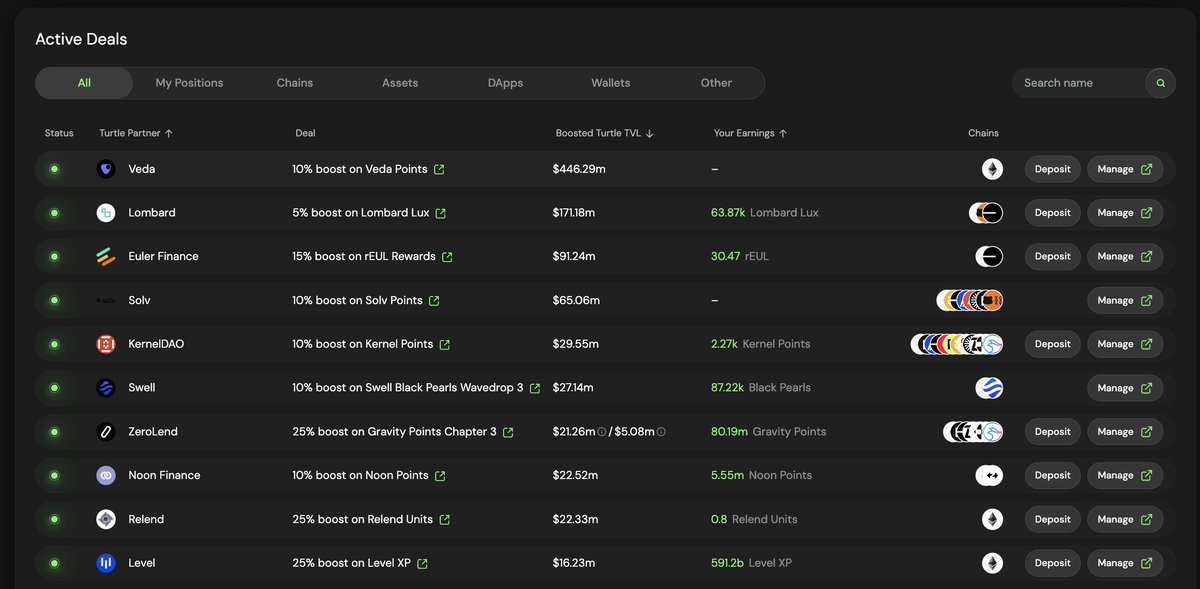
Task: Click the Solv partner logo
Action: click(106, 300)
